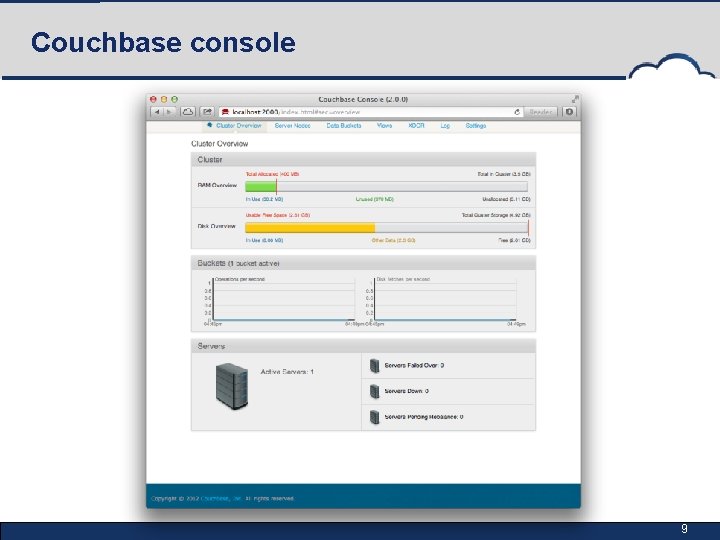Screen dimensions: 720x540
Task: Click the yellow disk usage bar
Action: tap(310, 228)
